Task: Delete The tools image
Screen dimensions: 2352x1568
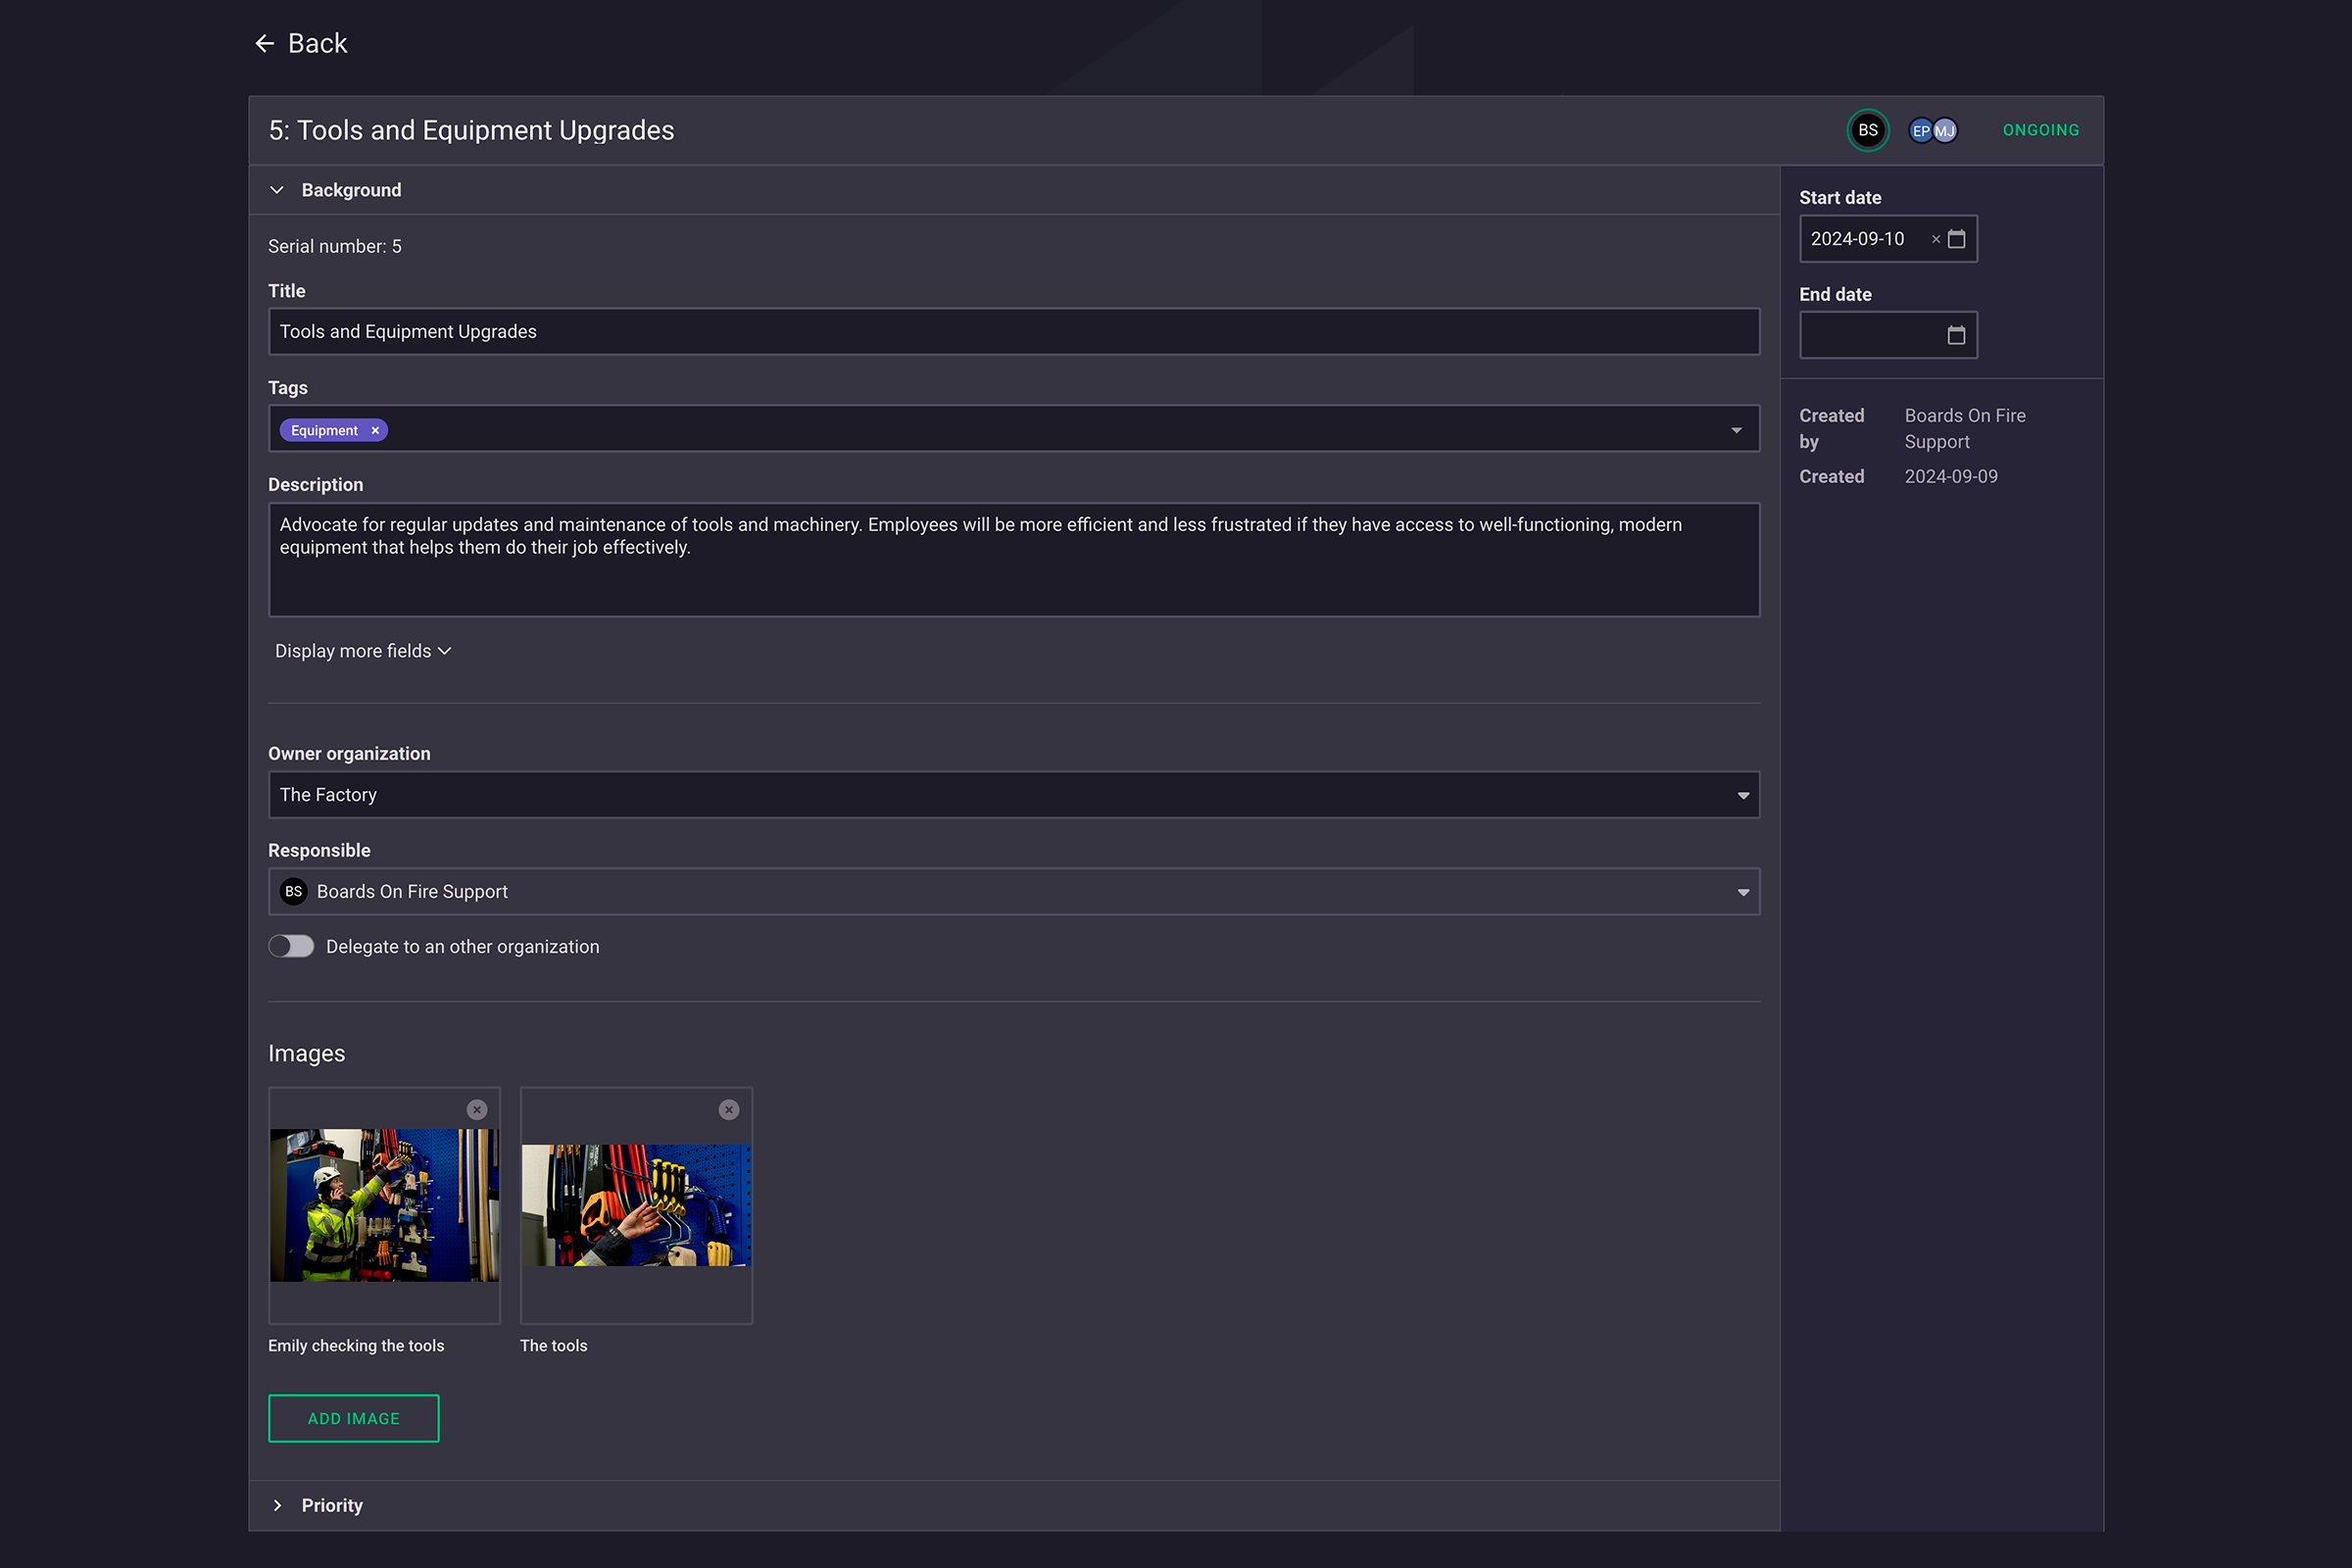Action: (729, 1109)
